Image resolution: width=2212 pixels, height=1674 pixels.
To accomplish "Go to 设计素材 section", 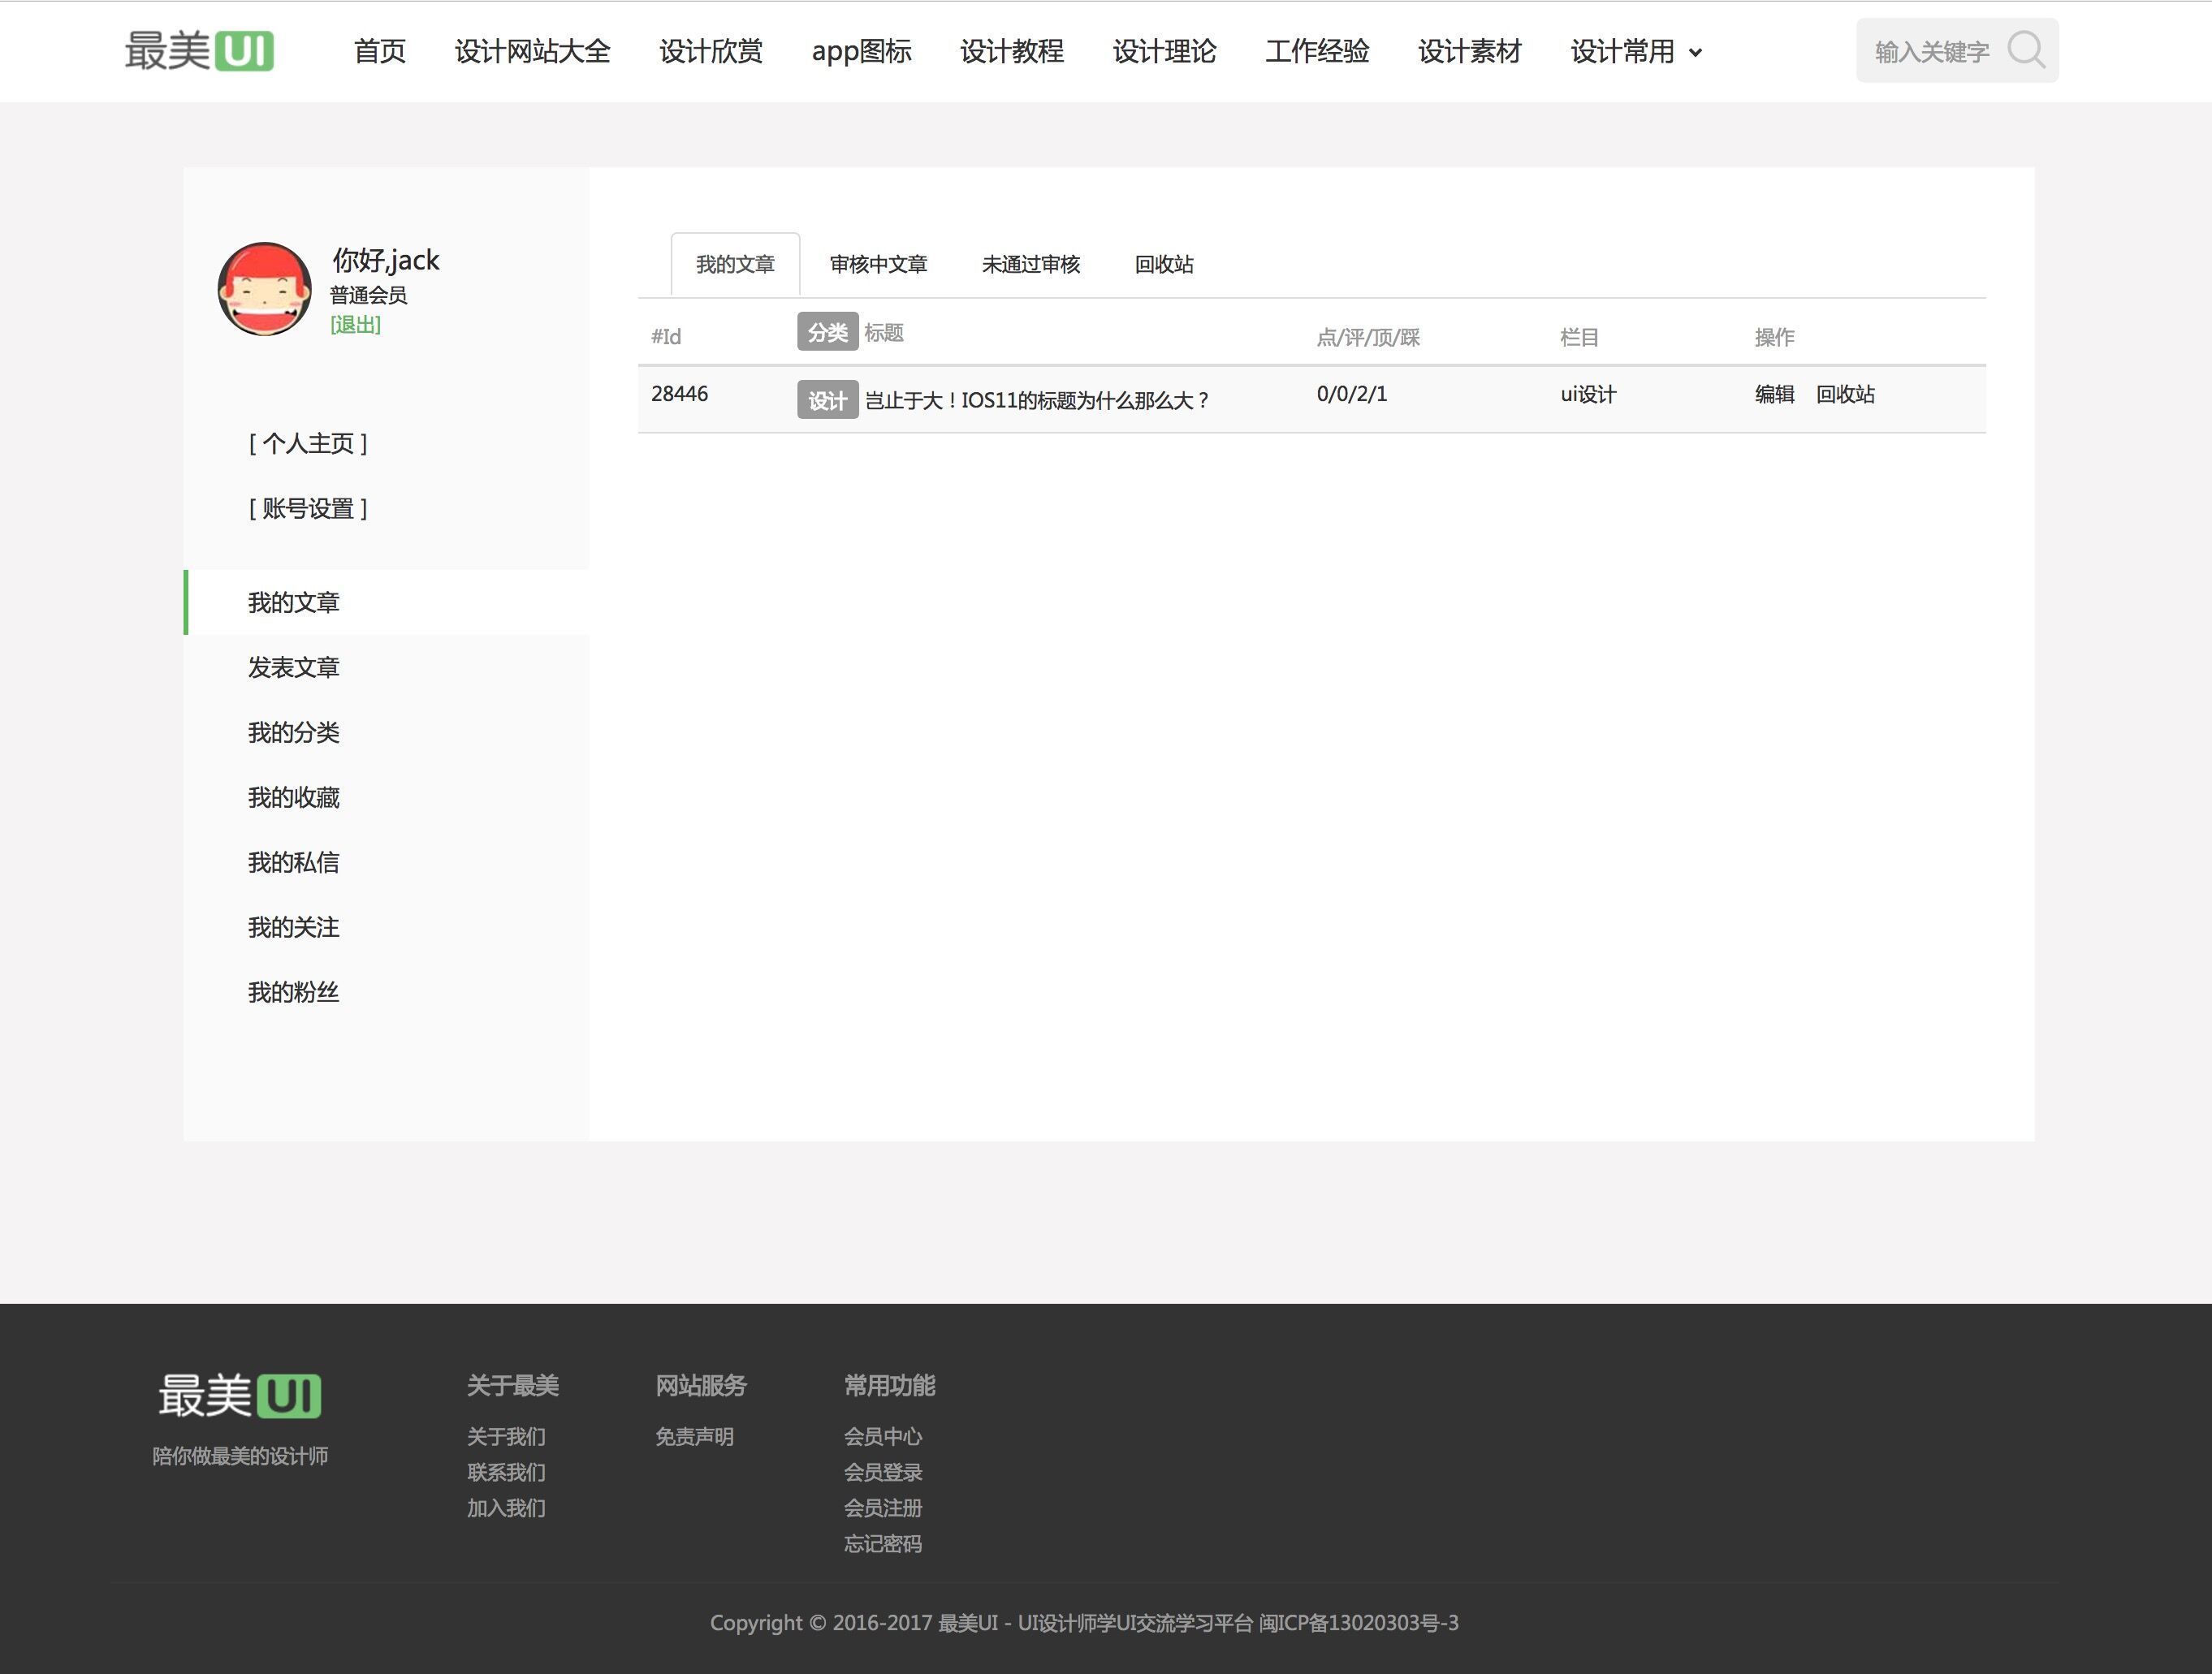I will [1470, 51].
